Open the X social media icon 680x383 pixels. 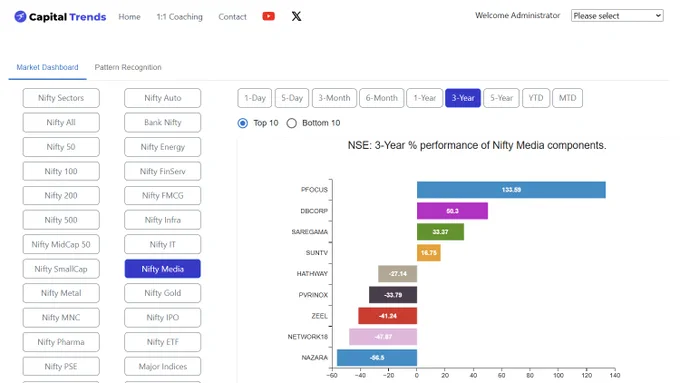click(x=296, y=16)
